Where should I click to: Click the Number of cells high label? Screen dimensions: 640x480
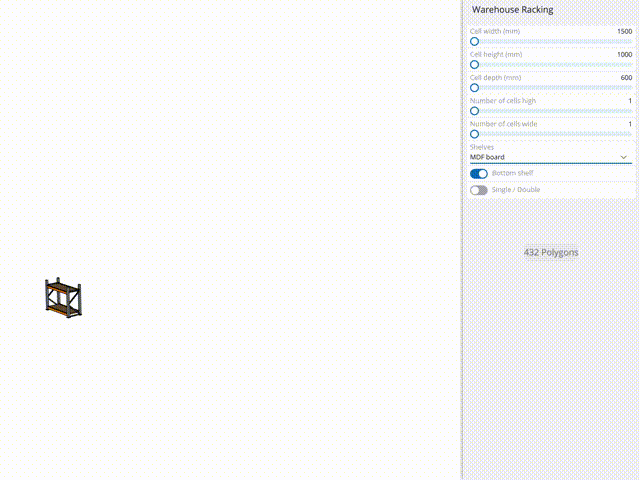coord(503,101)
